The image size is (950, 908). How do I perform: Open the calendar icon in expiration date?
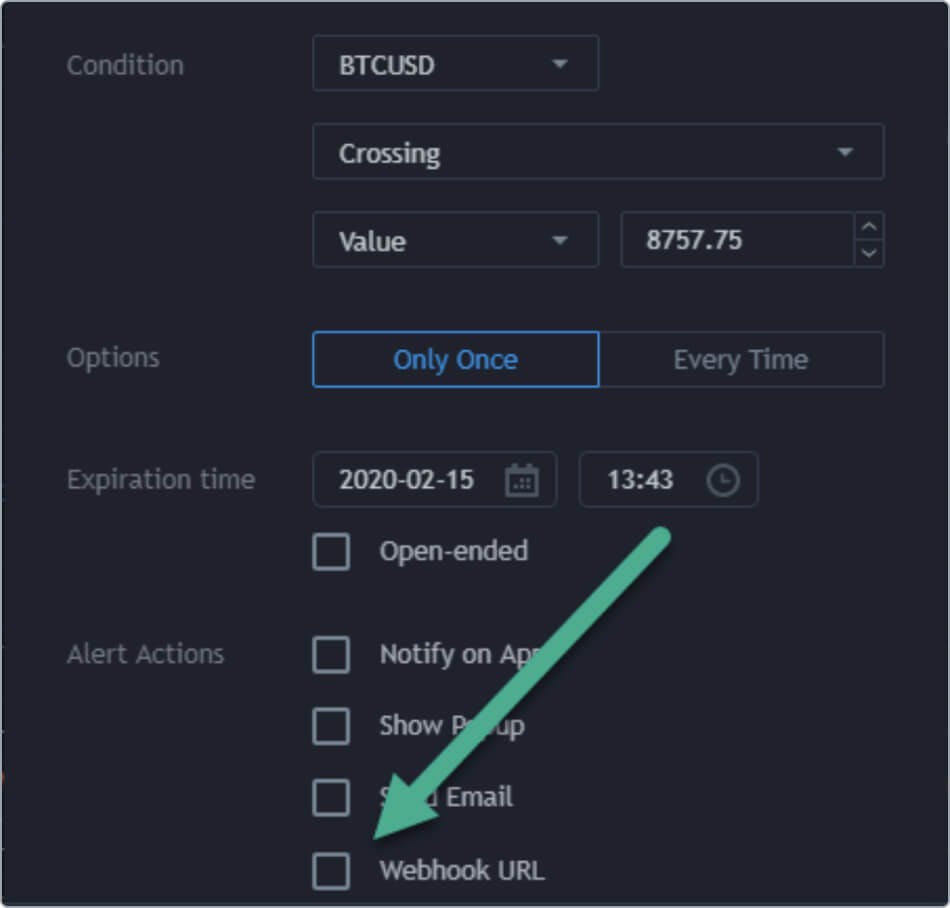pyautogui.click(x=522, y=480)
